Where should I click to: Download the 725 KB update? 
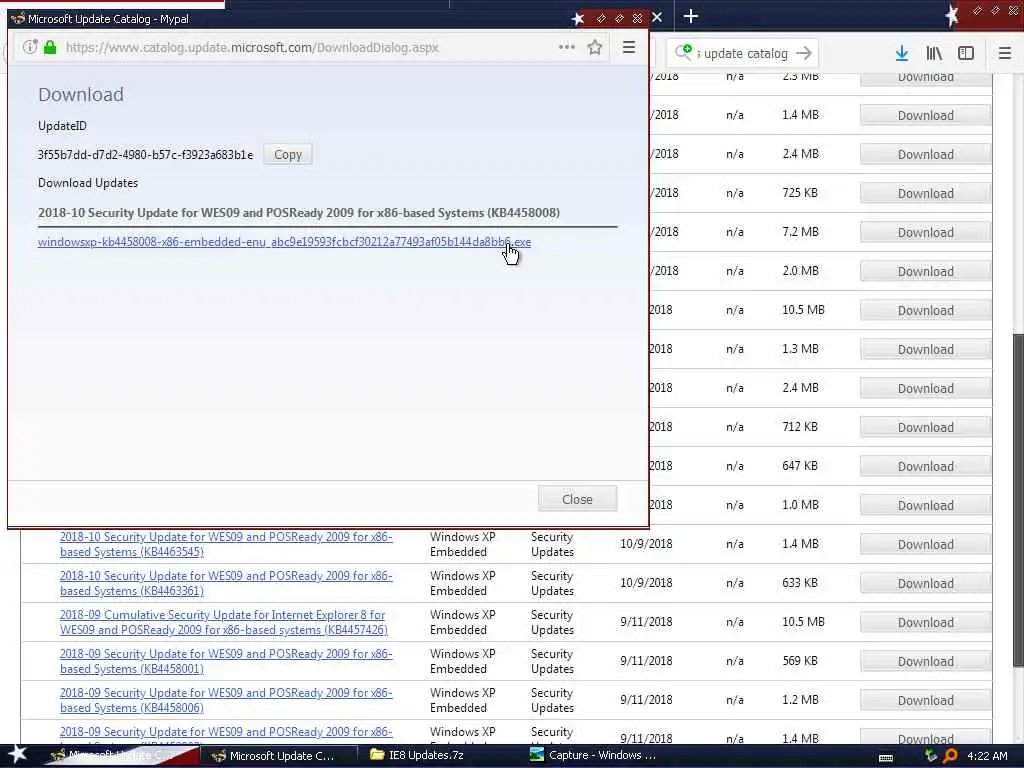pos(925,193)
